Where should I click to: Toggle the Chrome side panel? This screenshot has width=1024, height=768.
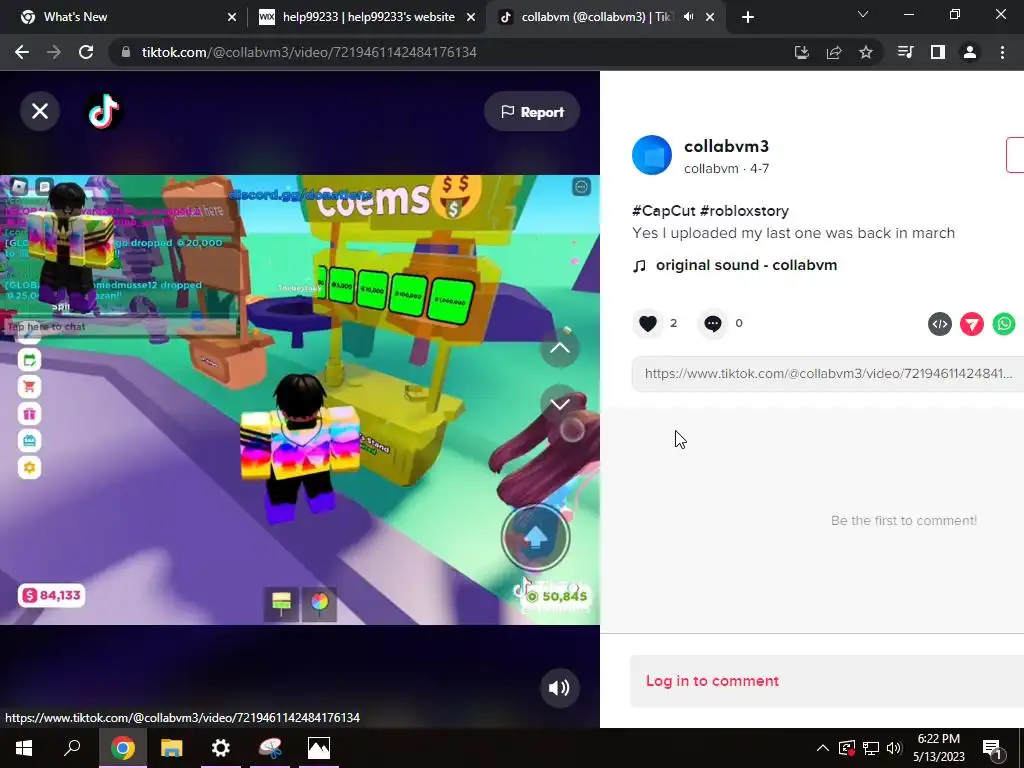(938, 52)
